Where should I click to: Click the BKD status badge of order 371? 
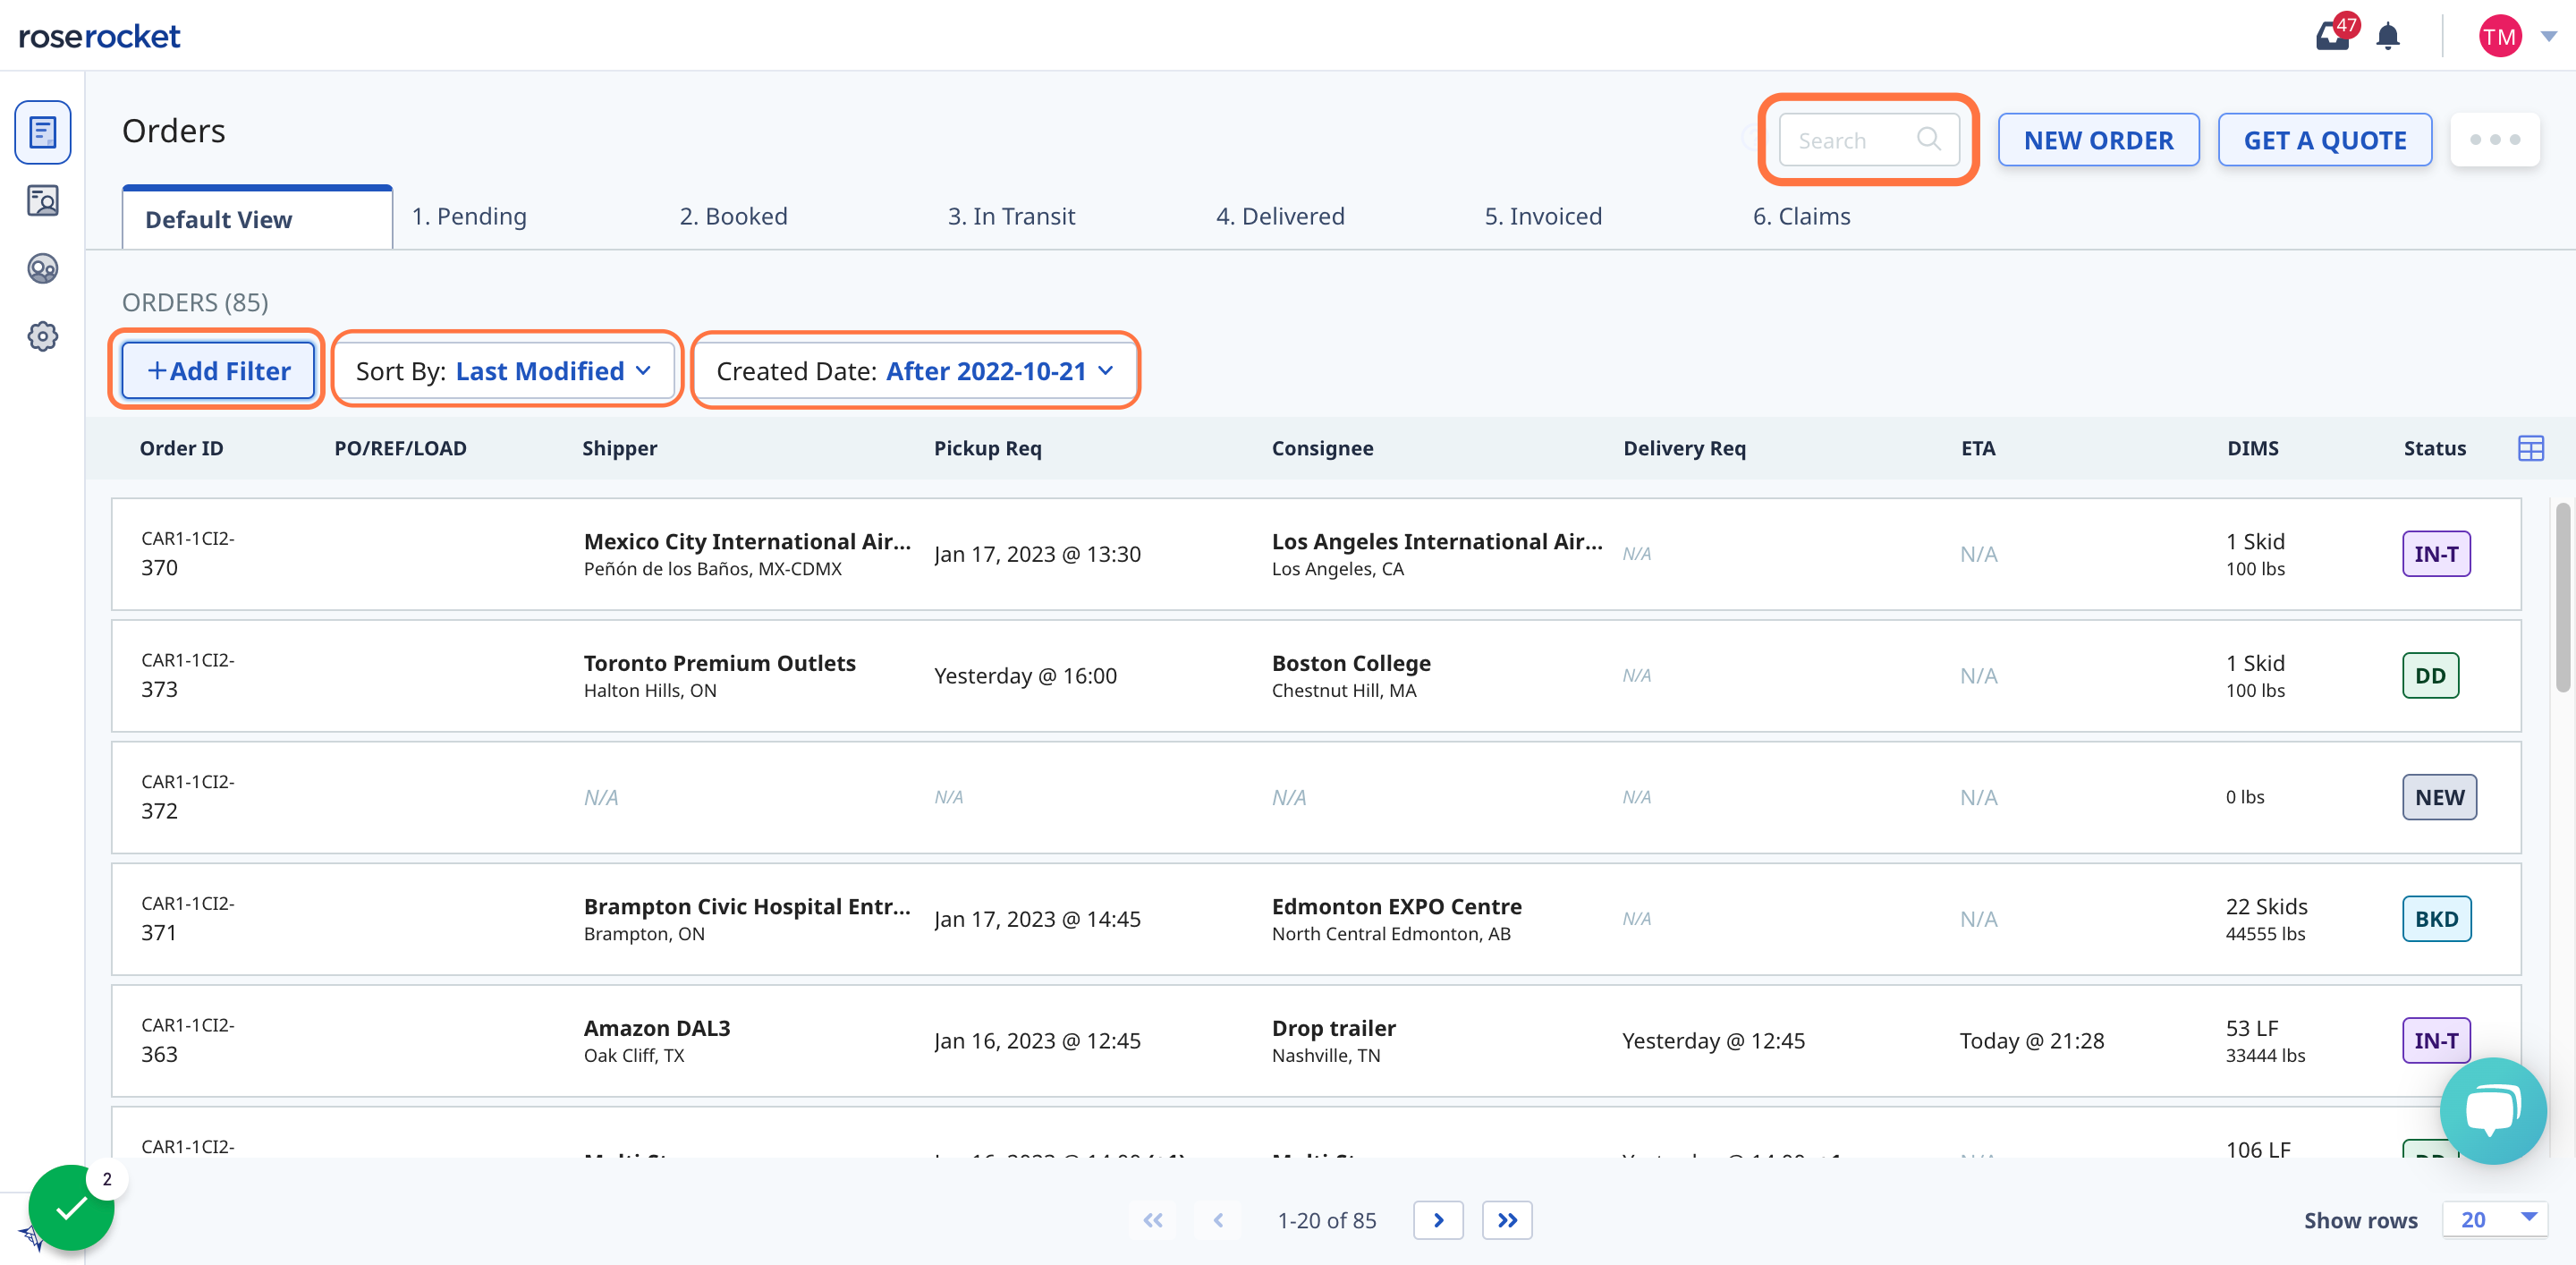(2436, 919)
